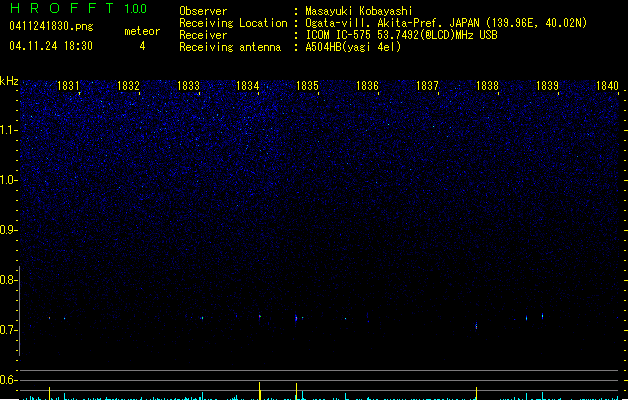
Task: Click the kHz axis unit label
Action: 9,81
